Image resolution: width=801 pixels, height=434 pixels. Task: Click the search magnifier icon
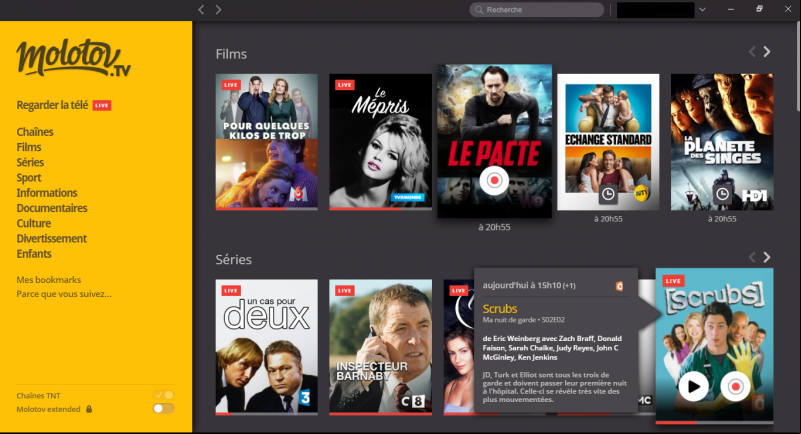tap(479, 10)
